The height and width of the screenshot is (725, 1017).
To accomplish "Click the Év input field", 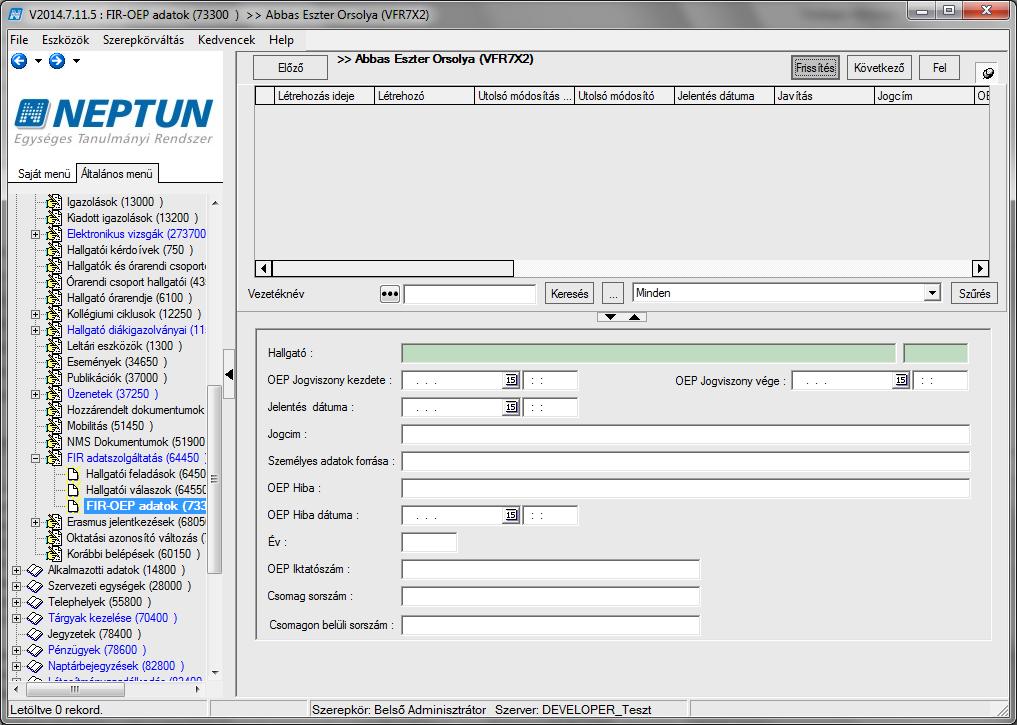I will click(429, 542).
